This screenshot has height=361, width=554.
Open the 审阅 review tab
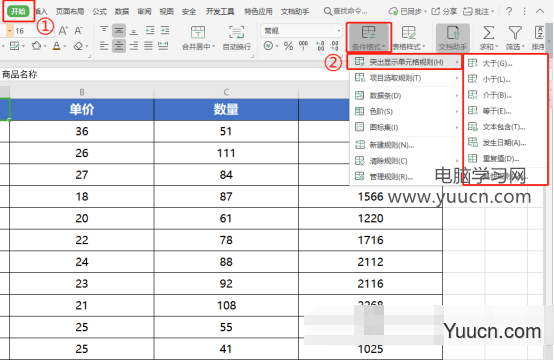pyautogui.click(x=144, y=12)
